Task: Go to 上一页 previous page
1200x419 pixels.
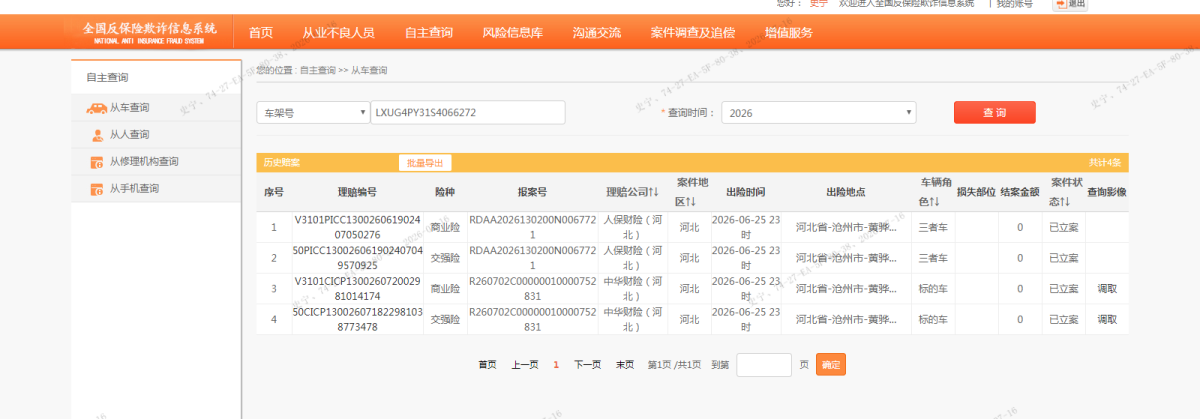Action: coord(525,365)
